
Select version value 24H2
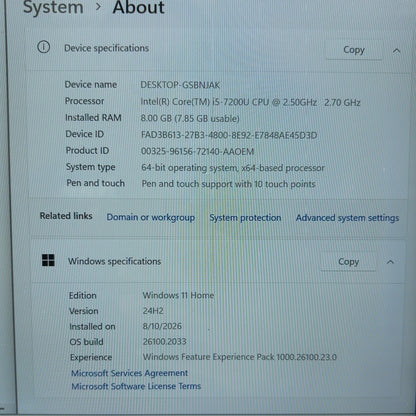pos(153,311)
